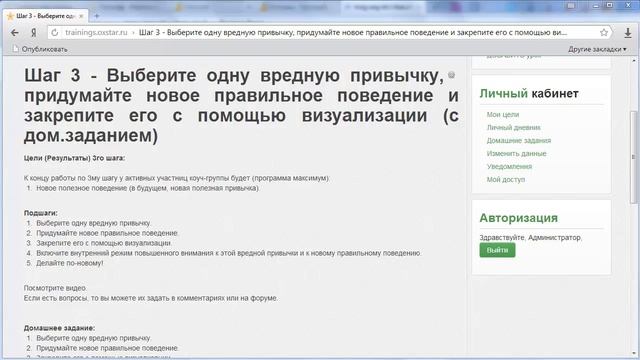The image size is (640, 360).
Task: Click the 'Авторизация' panel heading
Action: (x=518, y=218)
